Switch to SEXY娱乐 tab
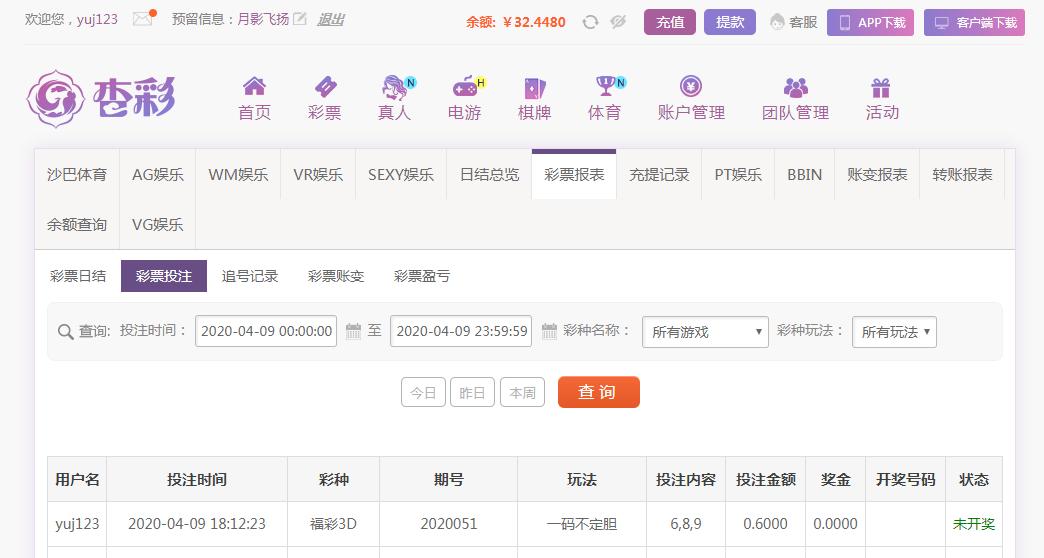This screenshot has width=1044, height=558. pos(401,174)
